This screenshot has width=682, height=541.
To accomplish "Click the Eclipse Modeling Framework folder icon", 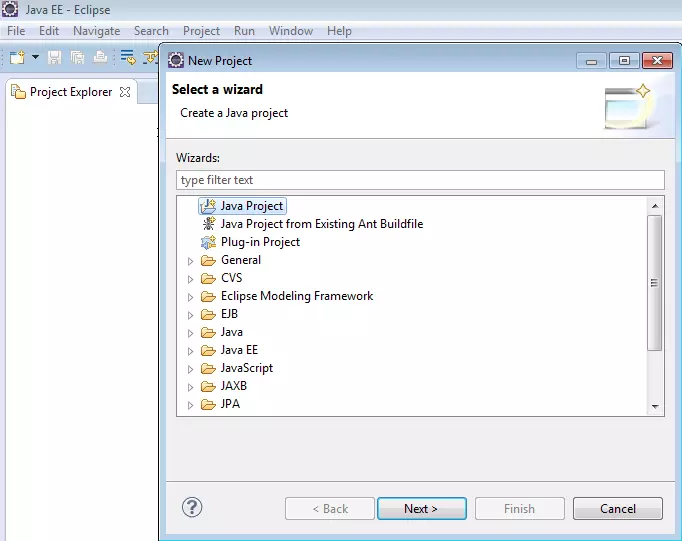I will (x=208, y=296).
